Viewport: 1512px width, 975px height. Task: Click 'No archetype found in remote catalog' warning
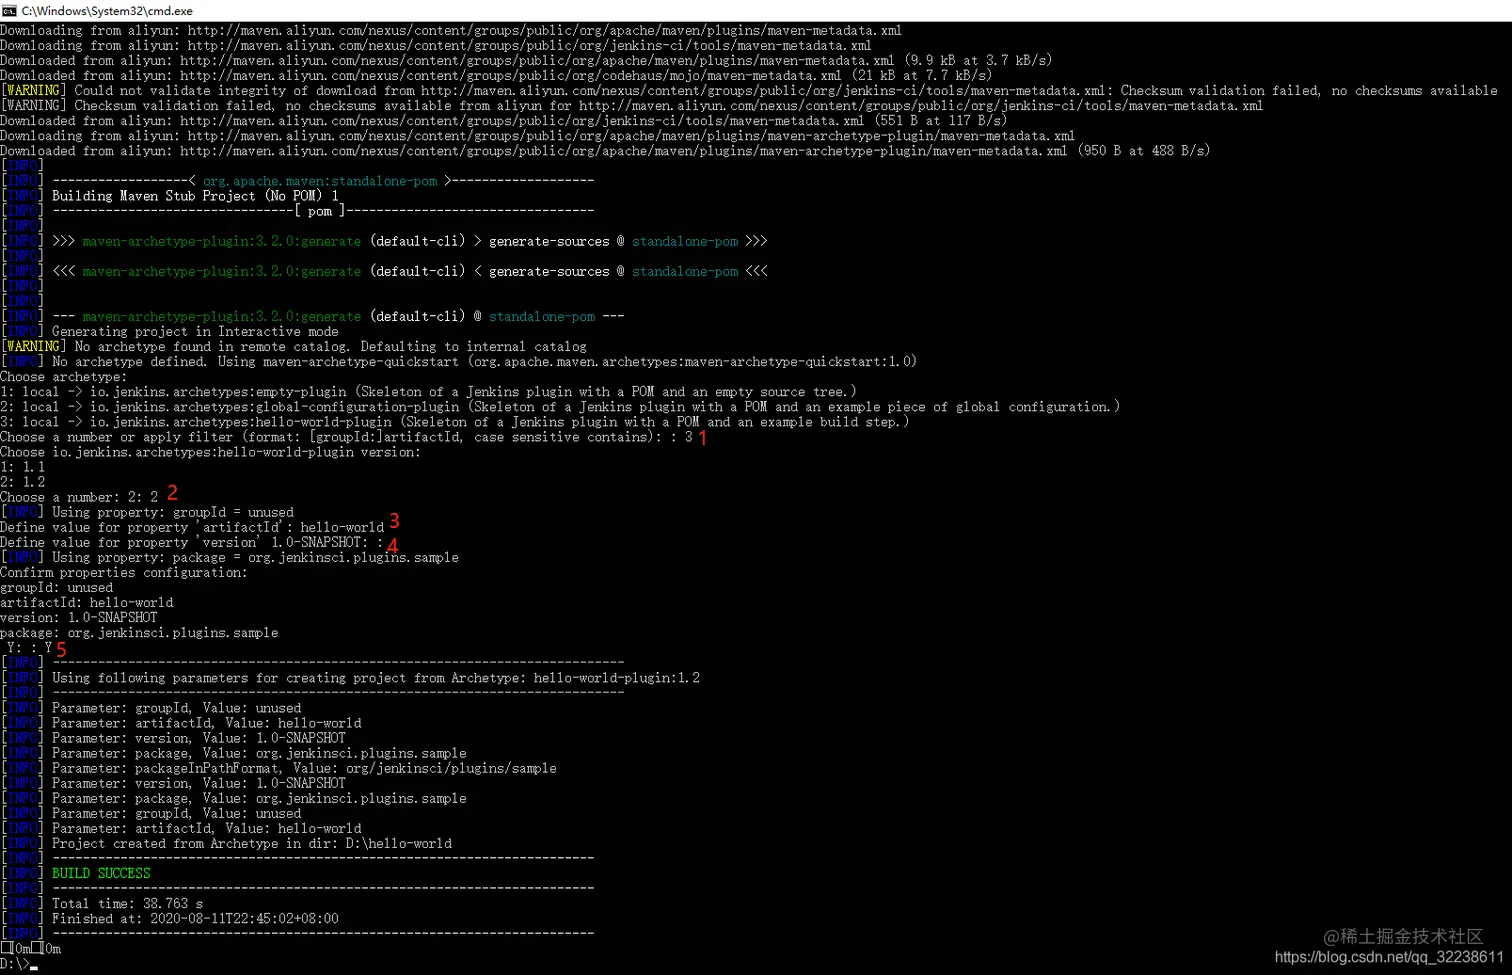294,346
